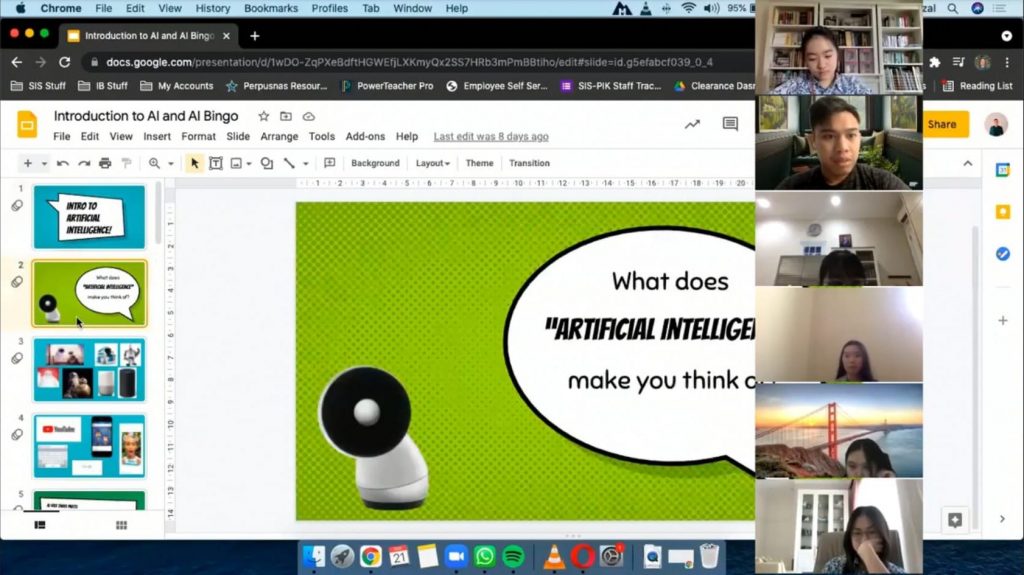Click the Shape tool icon
Viewport: 1024px width, 575px height.
tap(266, 163)
